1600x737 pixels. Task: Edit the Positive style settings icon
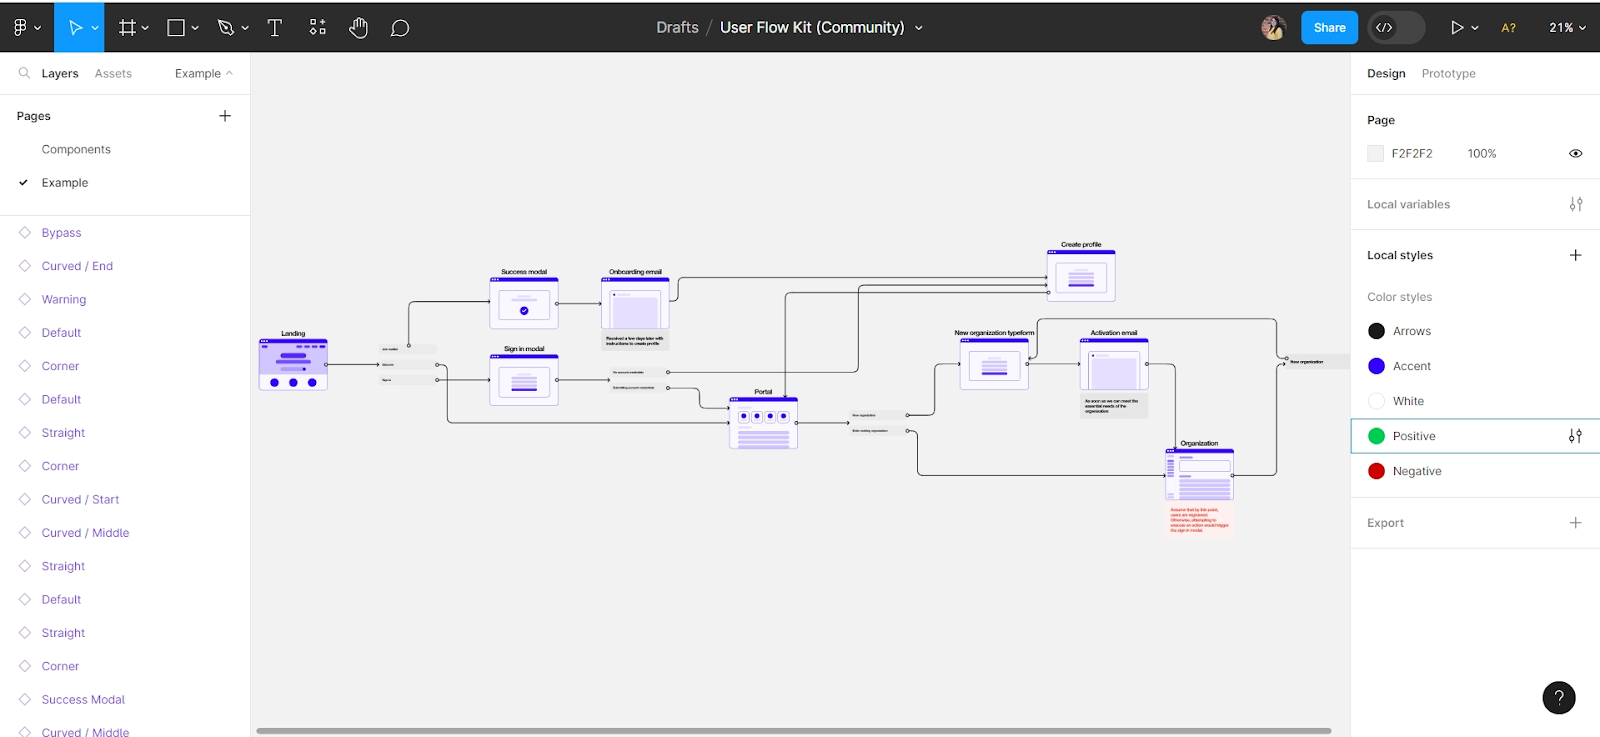[1575, 436]
